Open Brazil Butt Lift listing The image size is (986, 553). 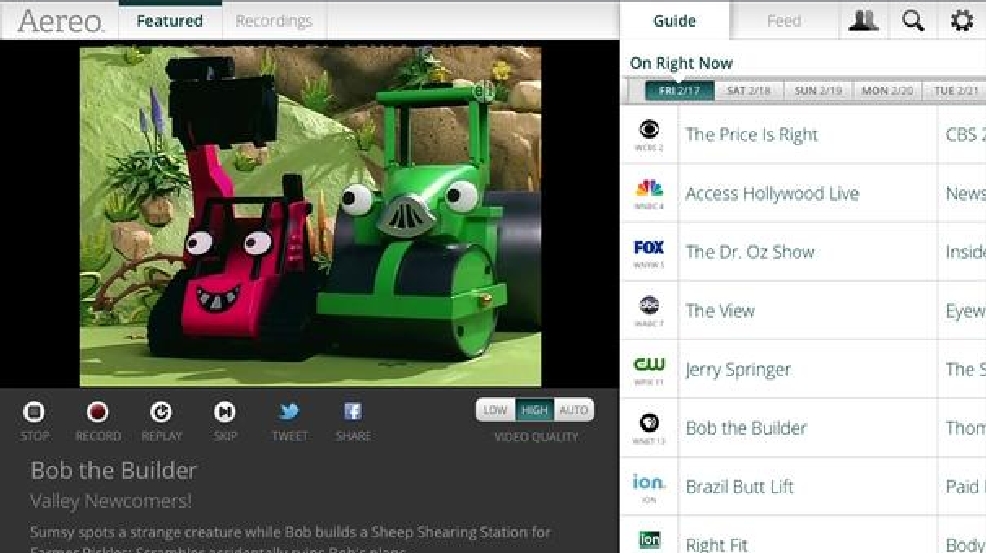pos(807,486)
